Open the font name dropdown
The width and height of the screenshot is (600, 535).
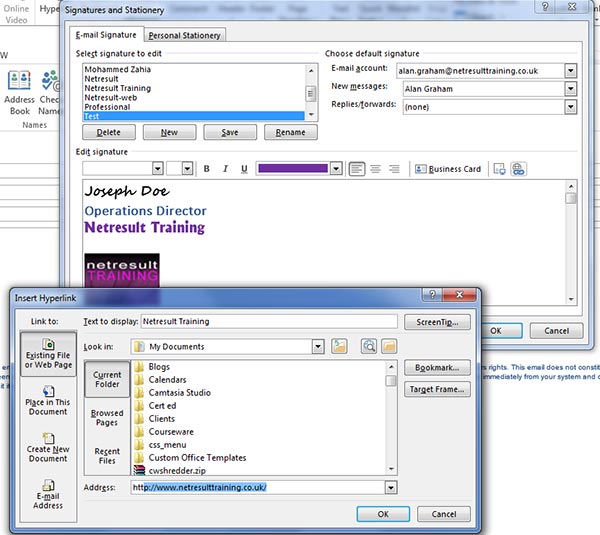(x=157, y=168)
